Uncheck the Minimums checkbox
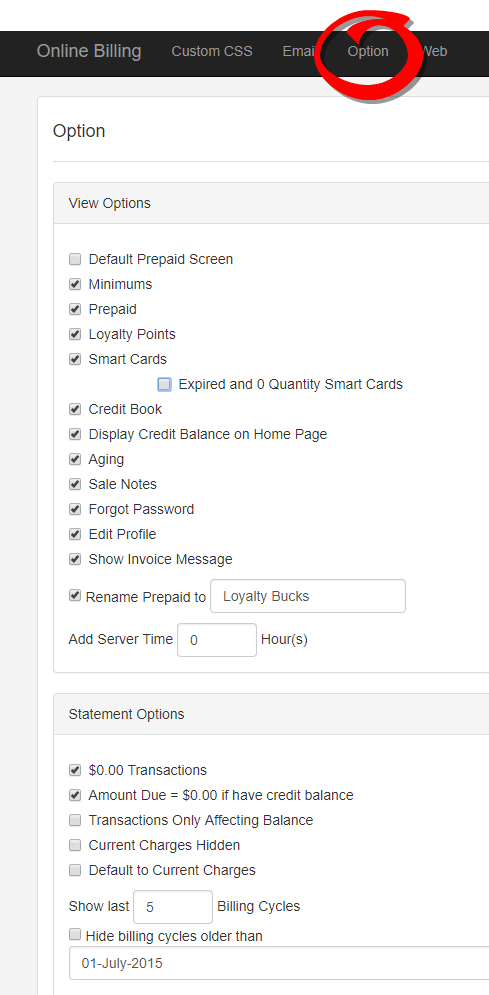The width and height of the screenshot is (489, 995). [75, 284]
